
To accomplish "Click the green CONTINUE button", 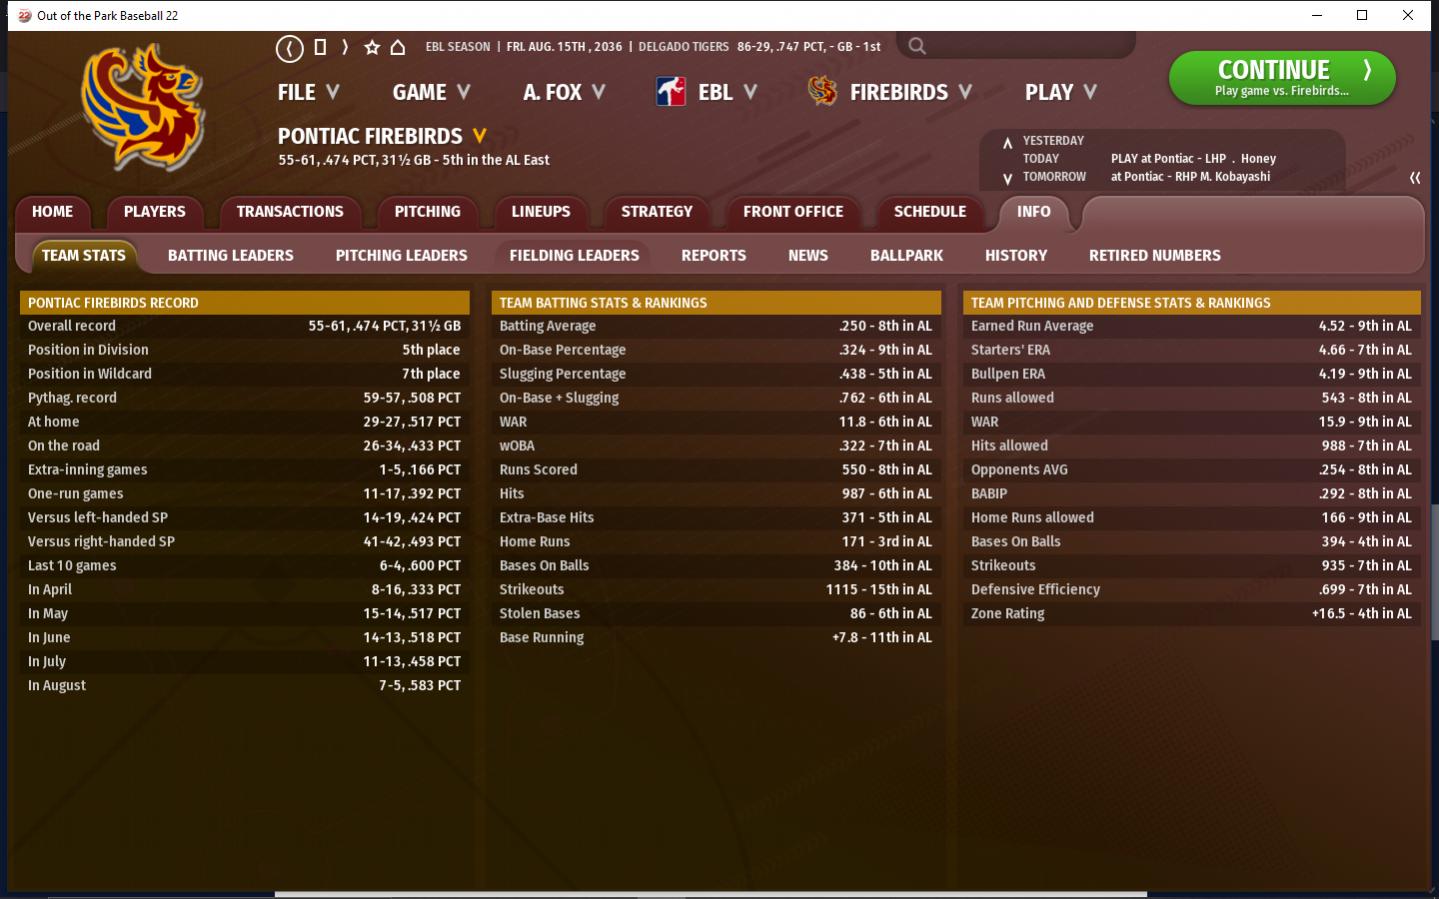I will 1282,78.
